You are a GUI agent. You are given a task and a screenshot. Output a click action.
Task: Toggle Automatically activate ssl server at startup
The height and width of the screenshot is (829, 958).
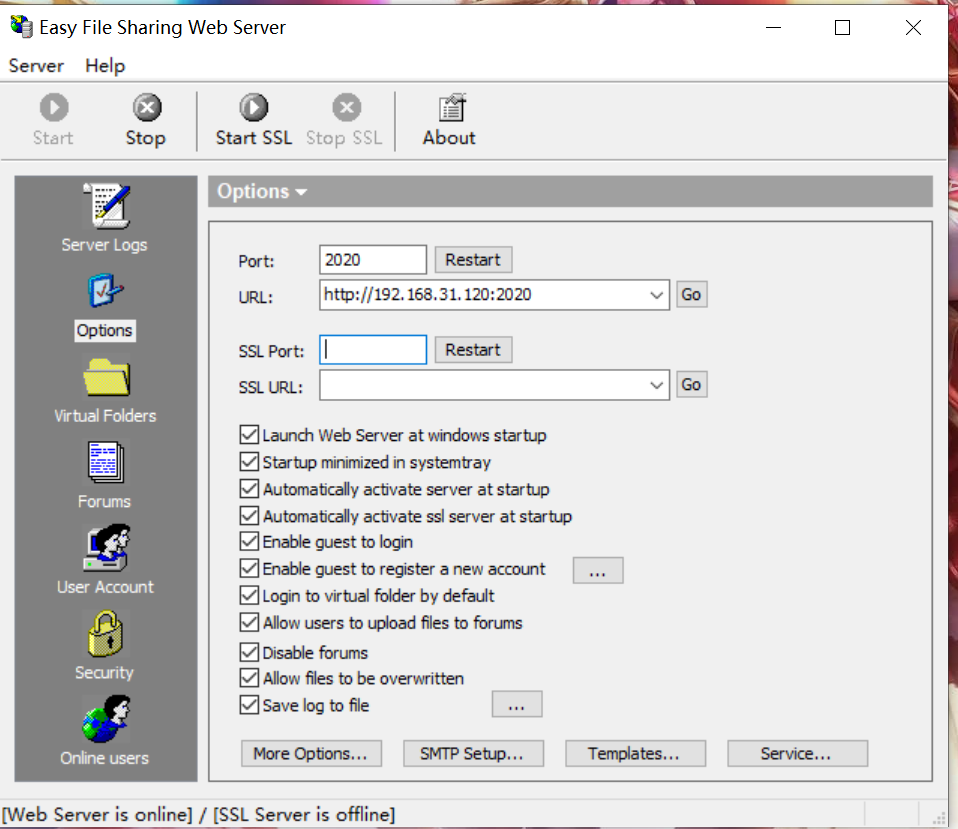click(x=249, y=516)
